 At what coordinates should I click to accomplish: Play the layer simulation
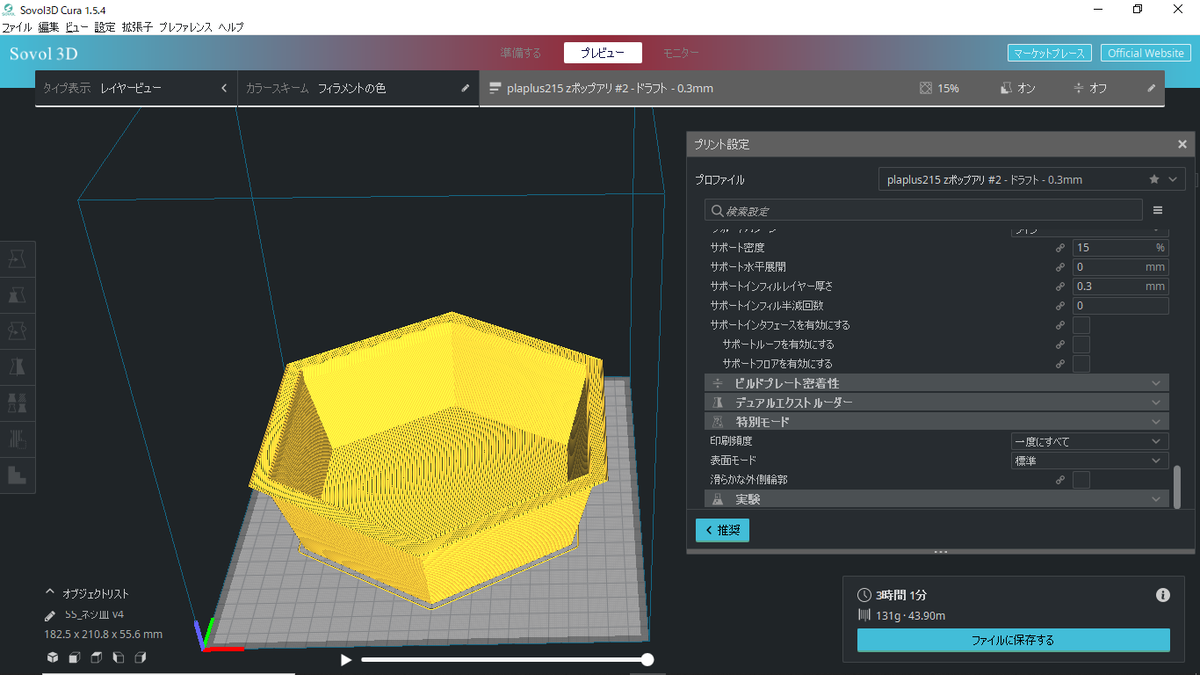tap(346, 660)
